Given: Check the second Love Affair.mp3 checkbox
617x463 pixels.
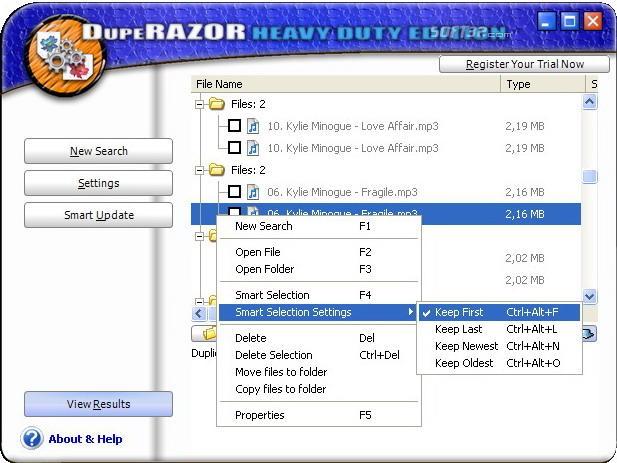Looking at the screenshot, I should click(235, 148).
